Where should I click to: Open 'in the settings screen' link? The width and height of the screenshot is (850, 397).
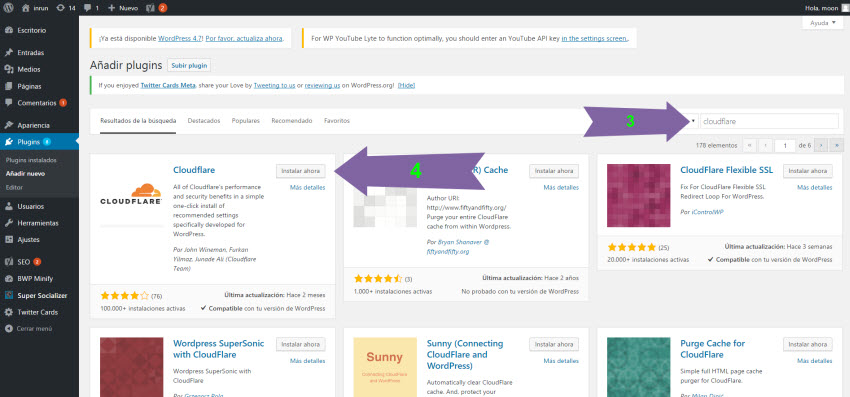(595, 39)
